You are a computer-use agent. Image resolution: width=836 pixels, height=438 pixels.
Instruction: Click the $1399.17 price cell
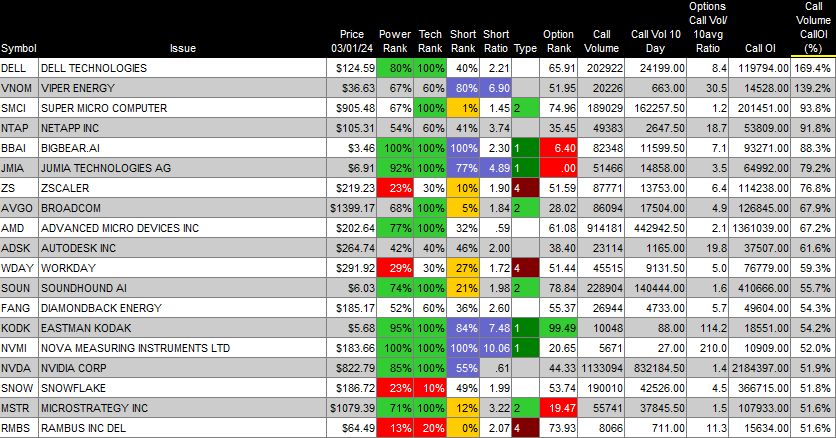[352, 208]
